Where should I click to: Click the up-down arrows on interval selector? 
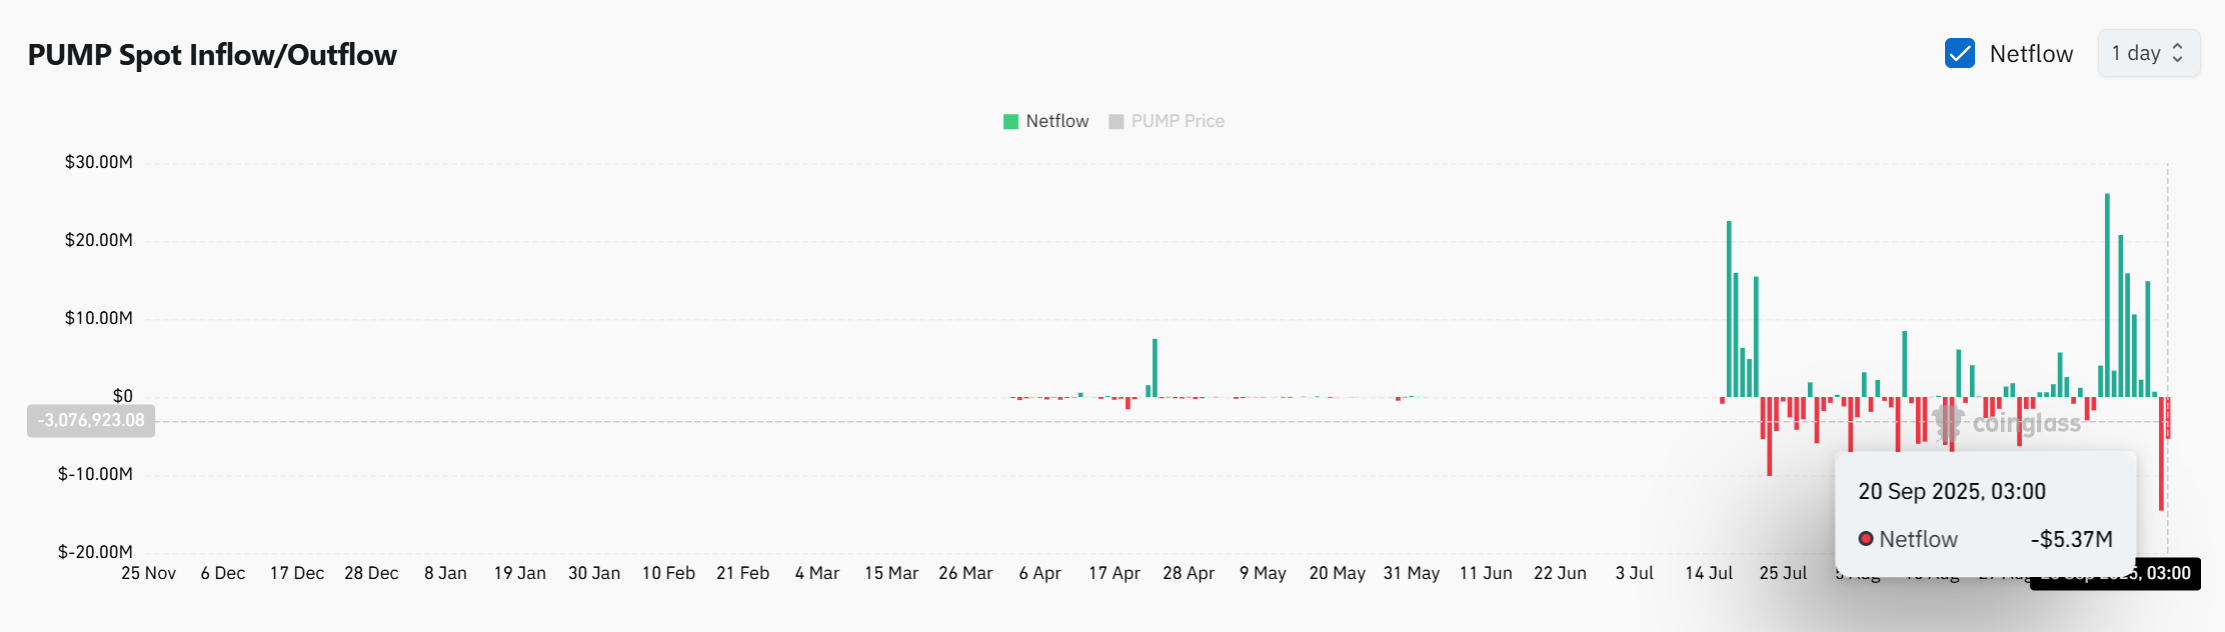pos(2178,54)
